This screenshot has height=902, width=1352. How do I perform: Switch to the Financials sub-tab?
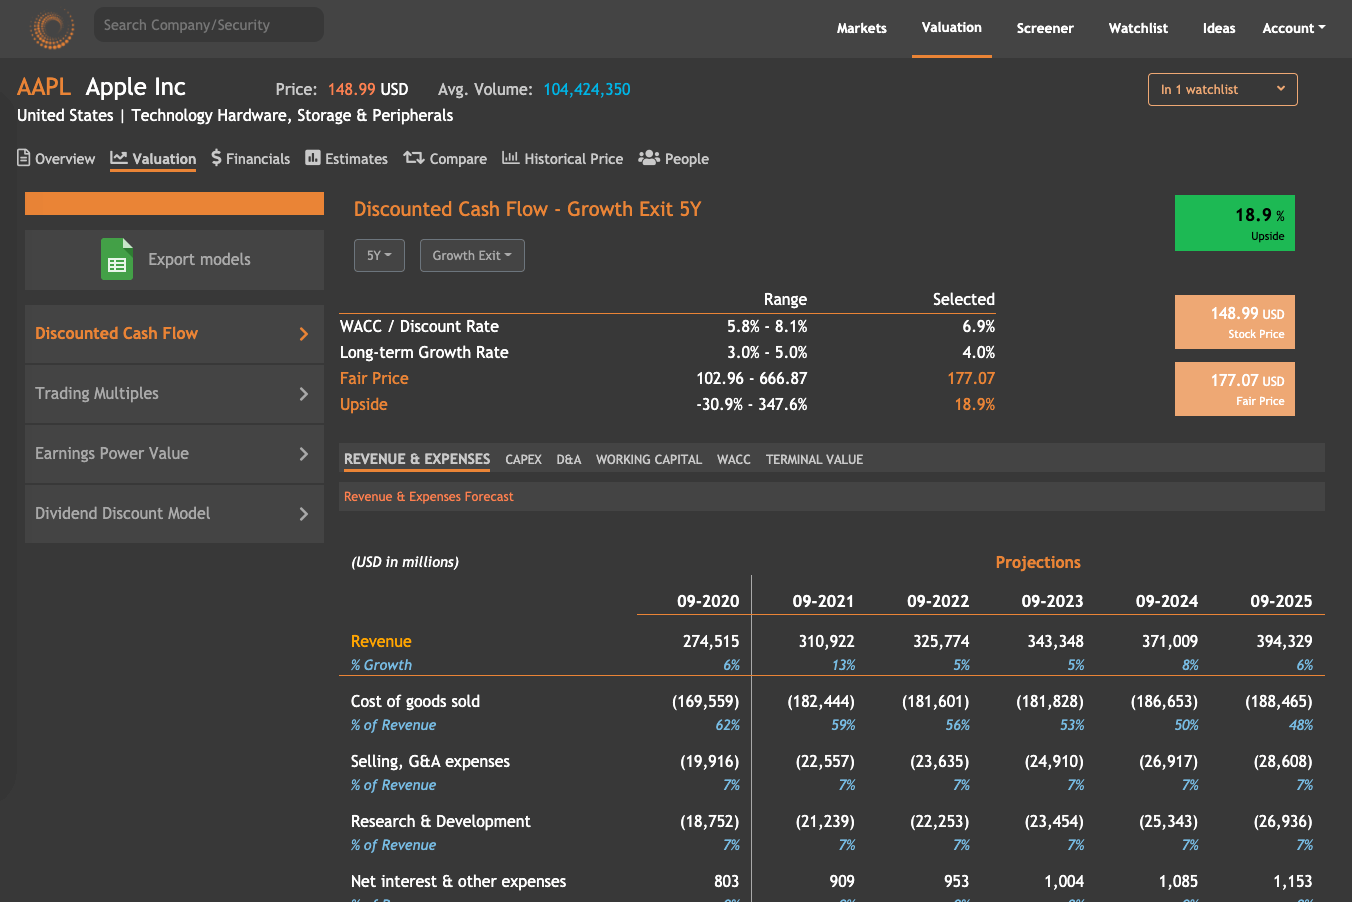coord(250,158)
